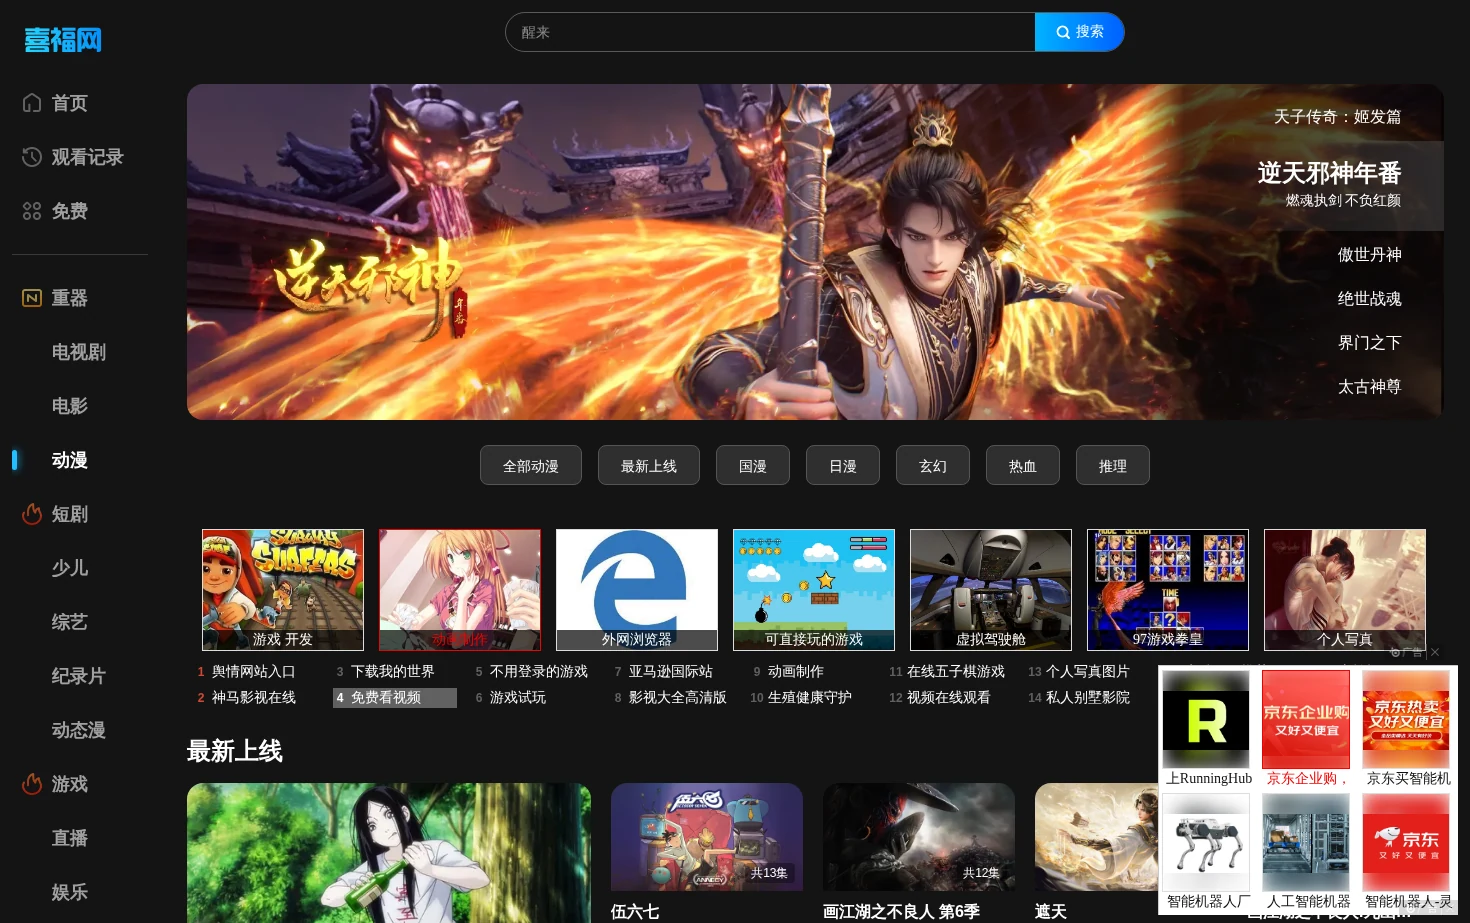This screenshot has width=1470, height=923.
Task: Click the highlighted 免费看视频 link
Action: tap(386, 698)
